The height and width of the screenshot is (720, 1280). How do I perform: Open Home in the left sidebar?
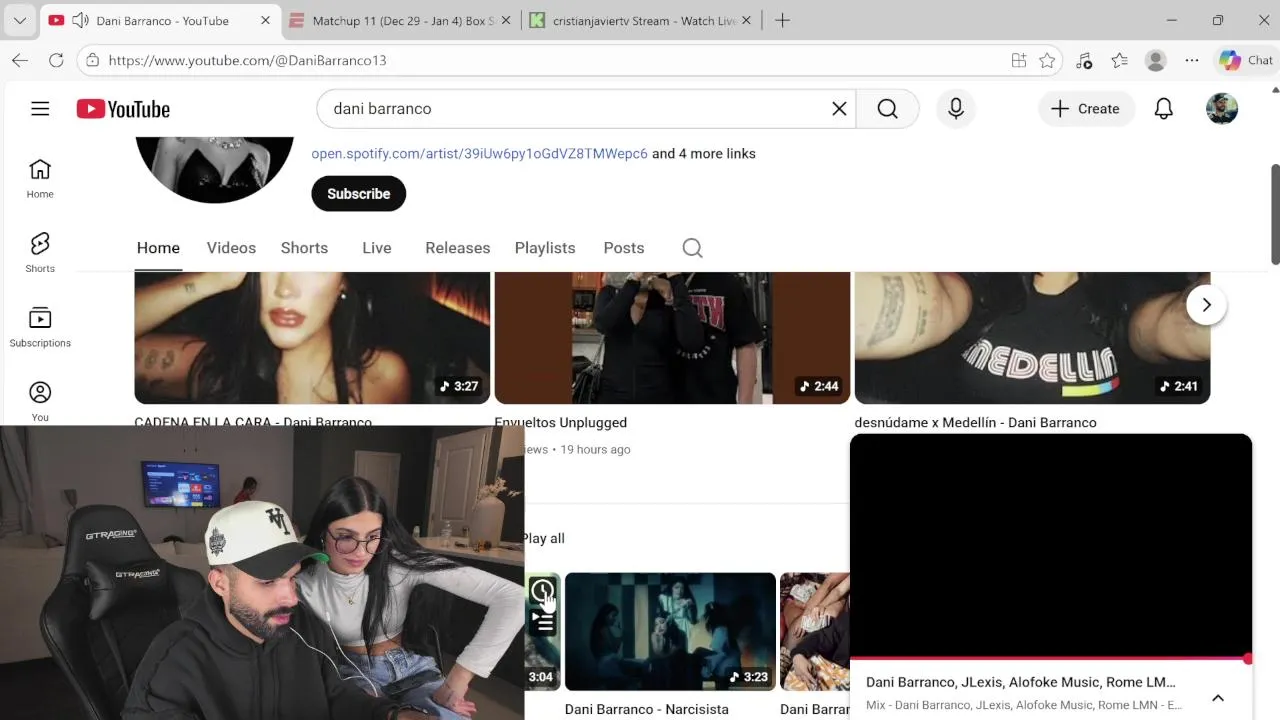[40, 179]
